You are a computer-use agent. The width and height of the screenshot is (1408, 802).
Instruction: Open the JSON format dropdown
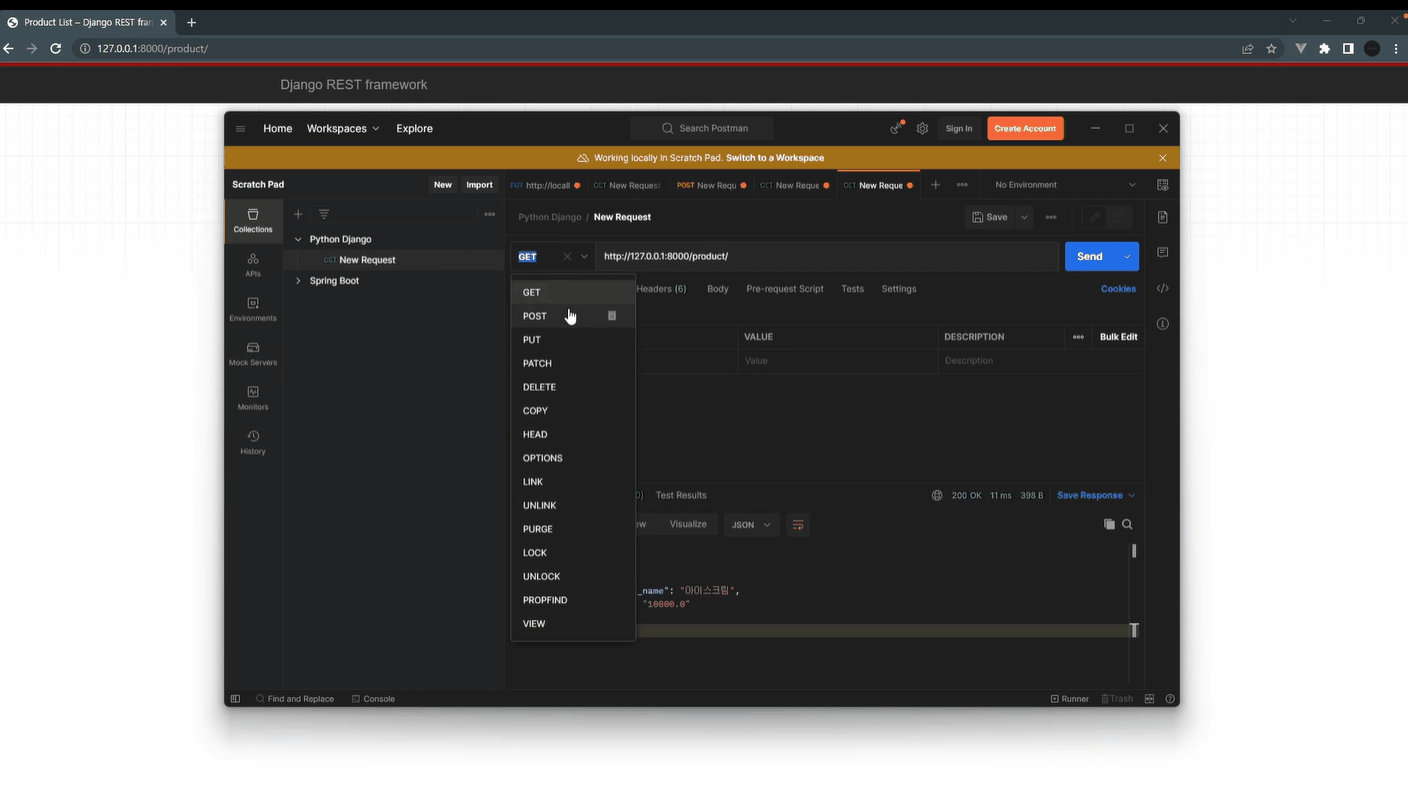(x=751, y=525)
